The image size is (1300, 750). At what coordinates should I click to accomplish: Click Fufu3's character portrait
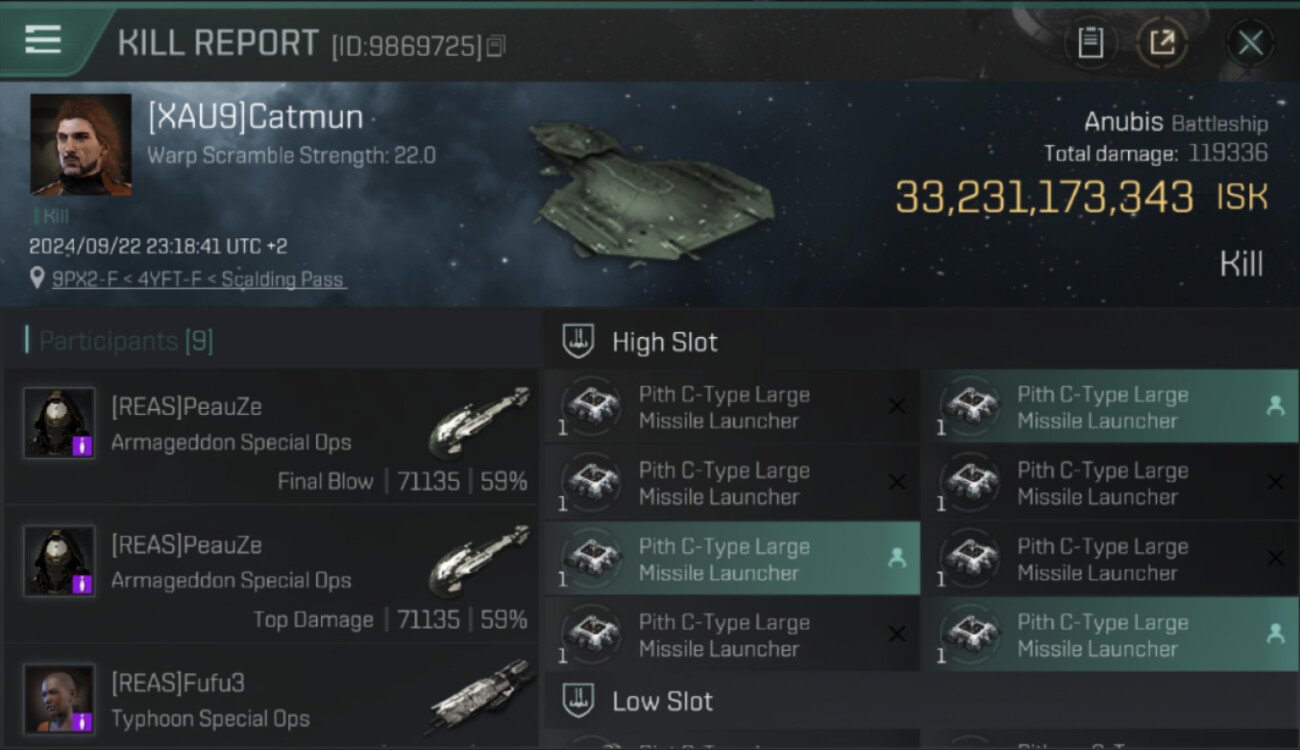[x=59, y=698]
